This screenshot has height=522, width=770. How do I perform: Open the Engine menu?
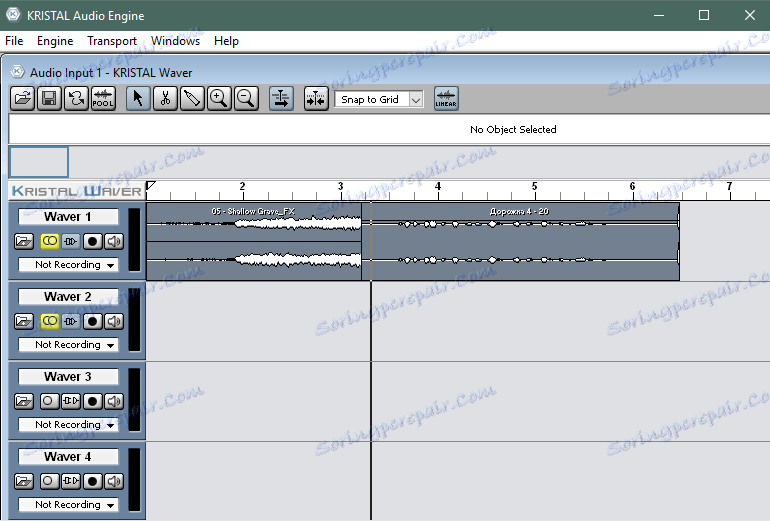click(x=55, y=41)
